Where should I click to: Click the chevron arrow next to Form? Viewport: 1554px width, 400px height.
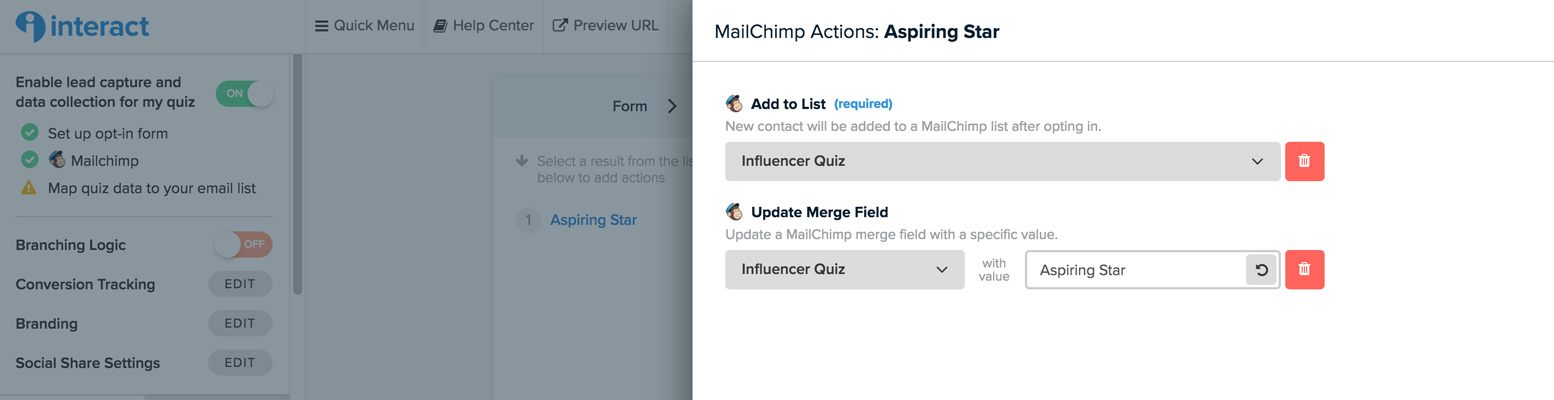coord(672,106)
